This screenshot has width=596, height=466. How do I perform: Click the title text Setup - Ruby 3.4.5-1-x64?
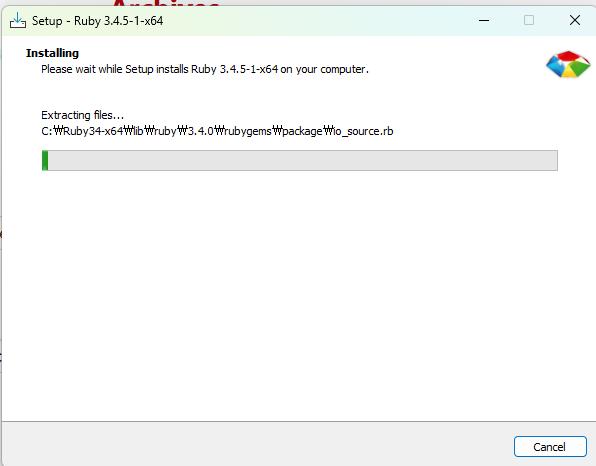click(x=97, y=21)
